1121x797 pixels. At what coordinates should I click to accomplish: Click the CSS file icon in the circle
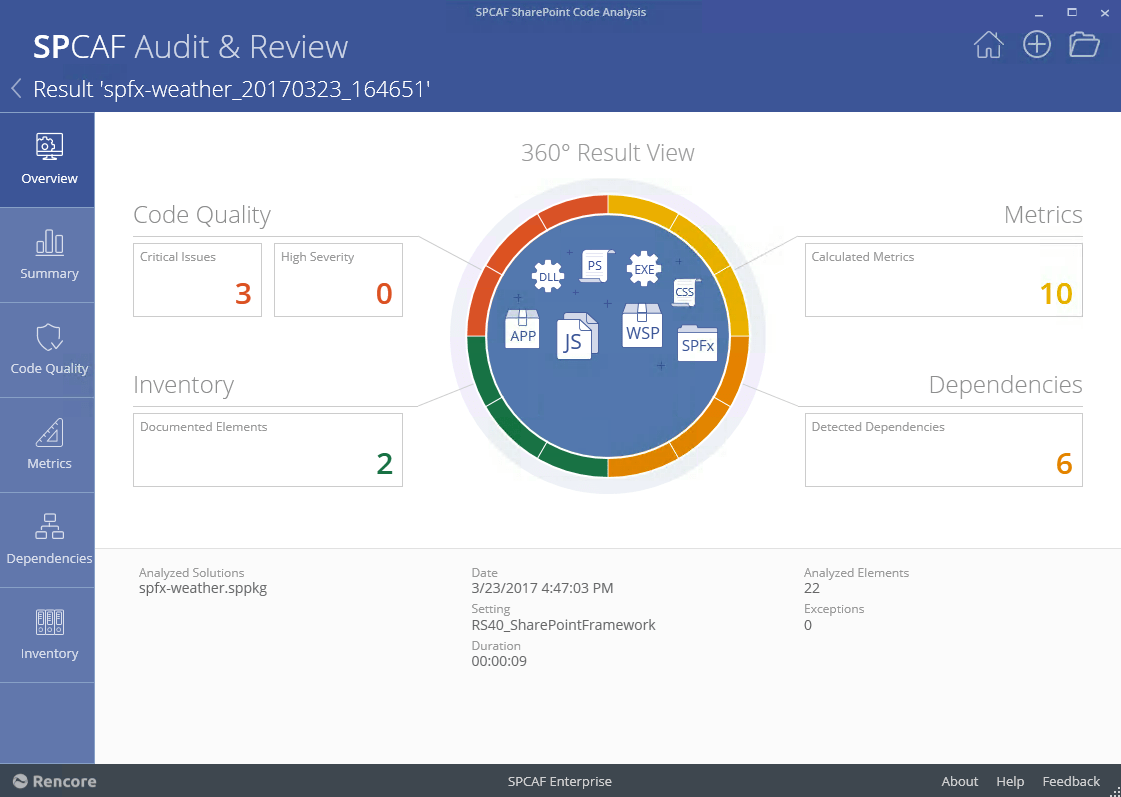pos(685,292)
